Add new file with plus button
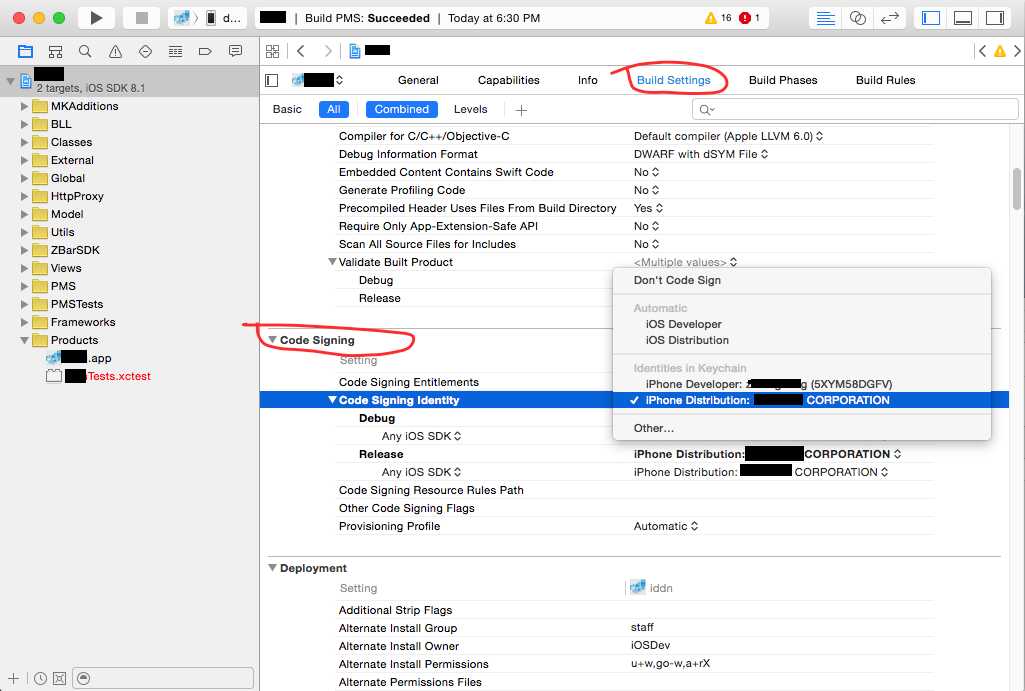Image resolution: width=1025 pixels, height=691 pixels. [13, 679]
